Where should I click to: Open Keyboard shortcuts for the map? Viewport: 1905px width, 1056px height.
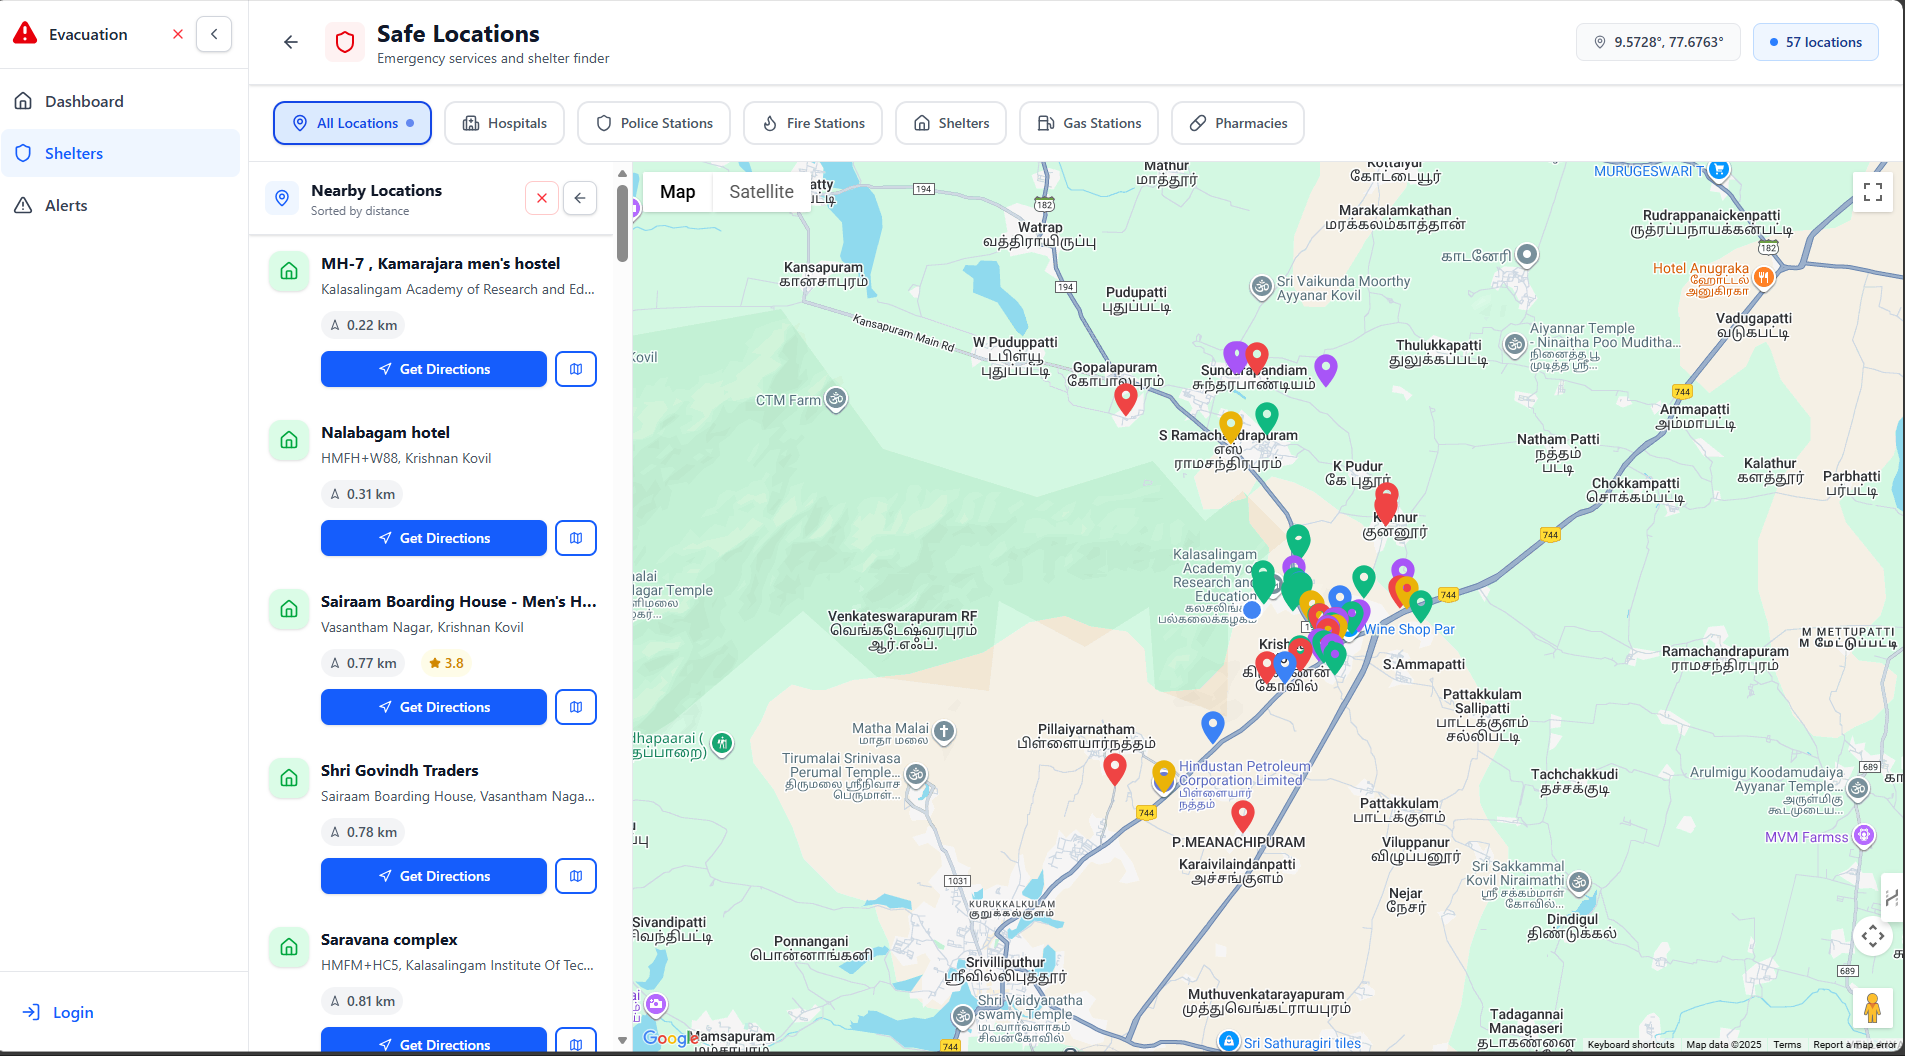(x=1631, y=1045)
